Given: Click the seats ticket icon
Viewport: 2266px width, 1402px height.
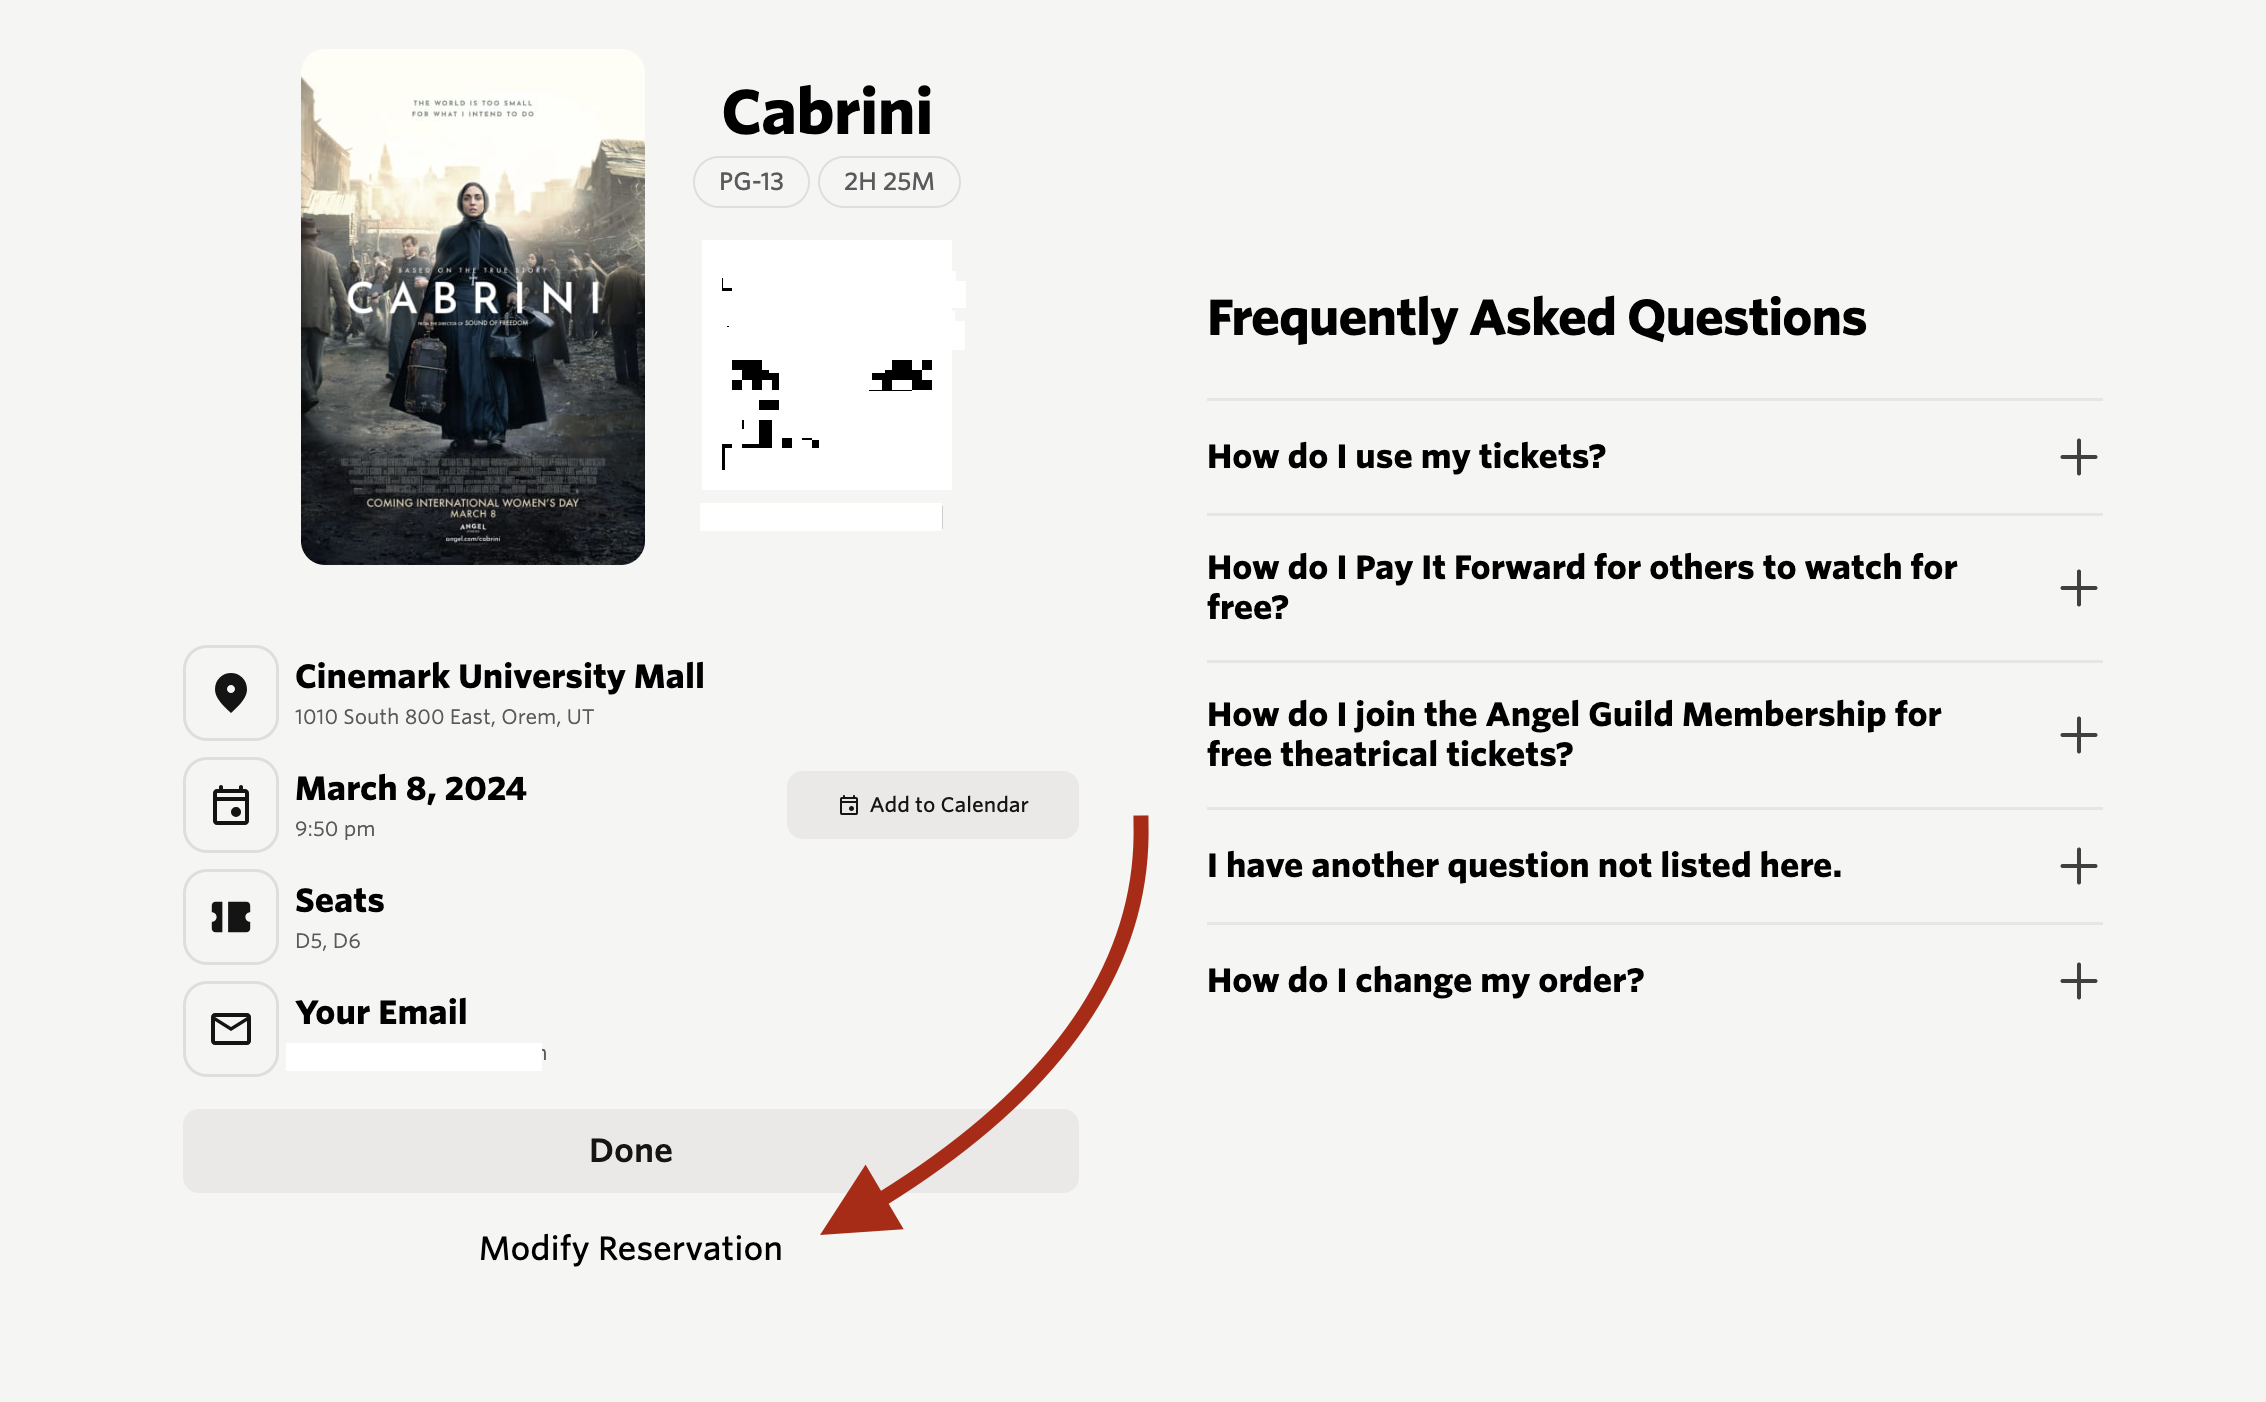Looking at the screenshot, I should click(x=231, y=917).
